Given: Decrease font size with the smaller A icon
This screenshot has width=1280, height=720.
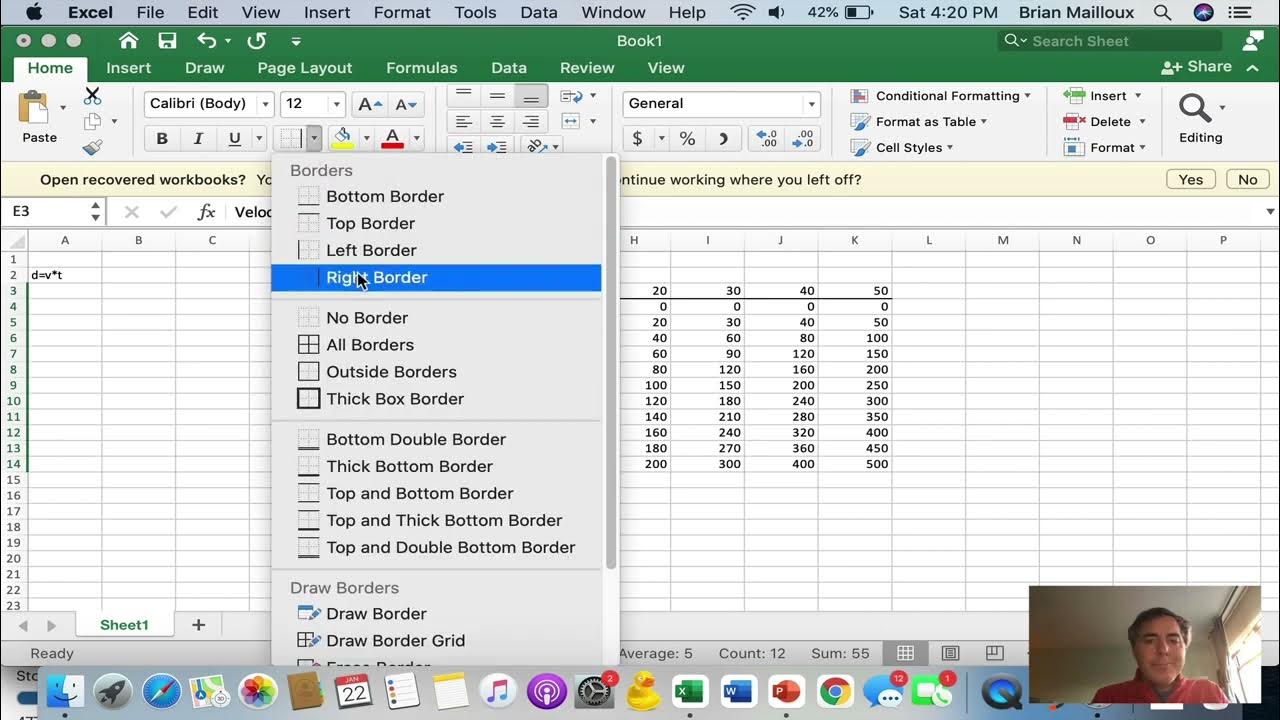Looking at the screenshot, I should click(405, 104).
